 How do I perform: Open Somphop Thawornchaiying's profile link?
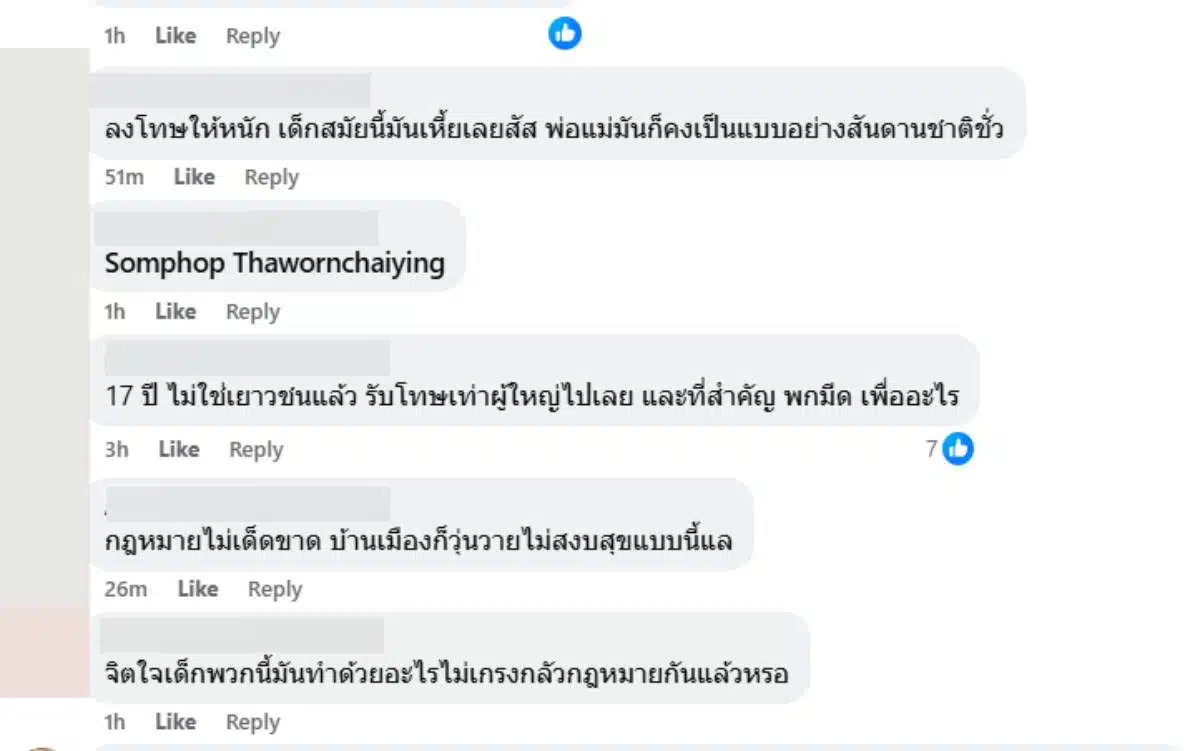[273, 264]
